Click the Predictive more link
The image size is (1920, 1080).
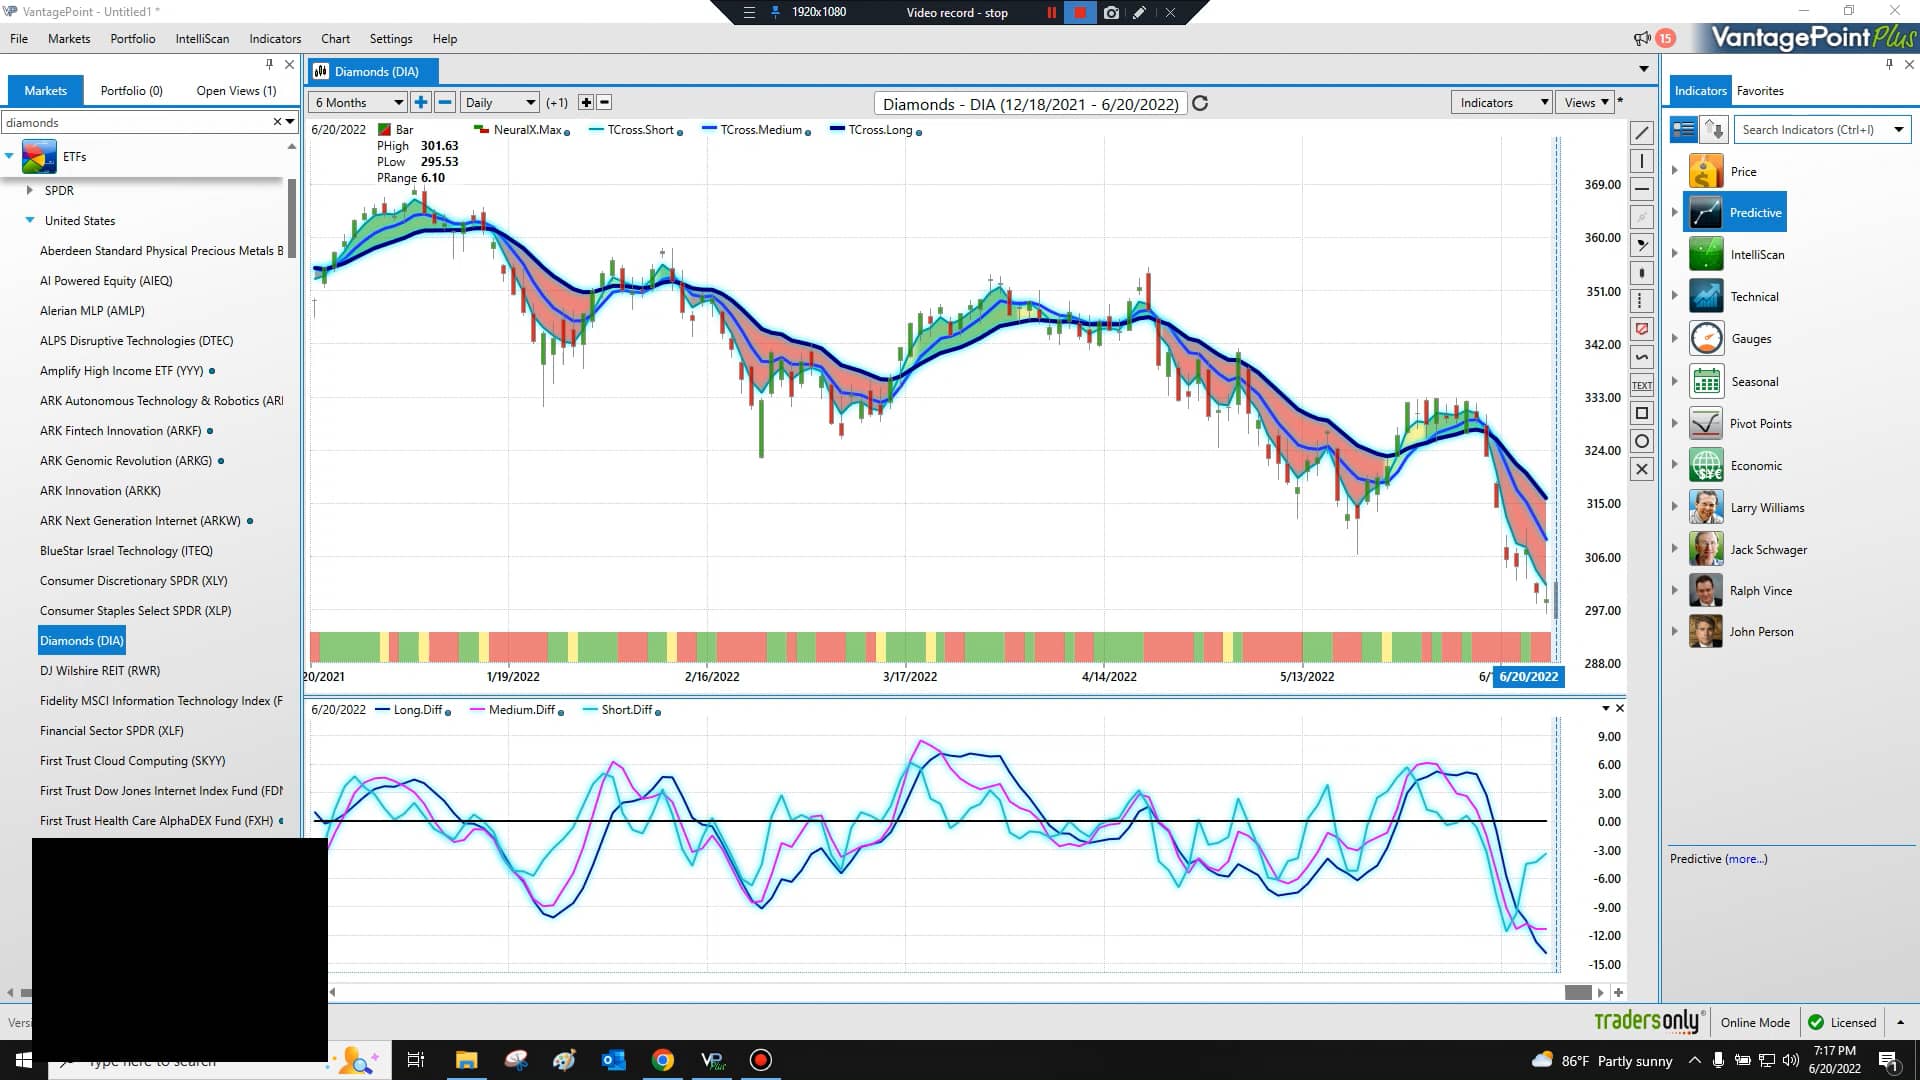click(x=1746, y=859)
